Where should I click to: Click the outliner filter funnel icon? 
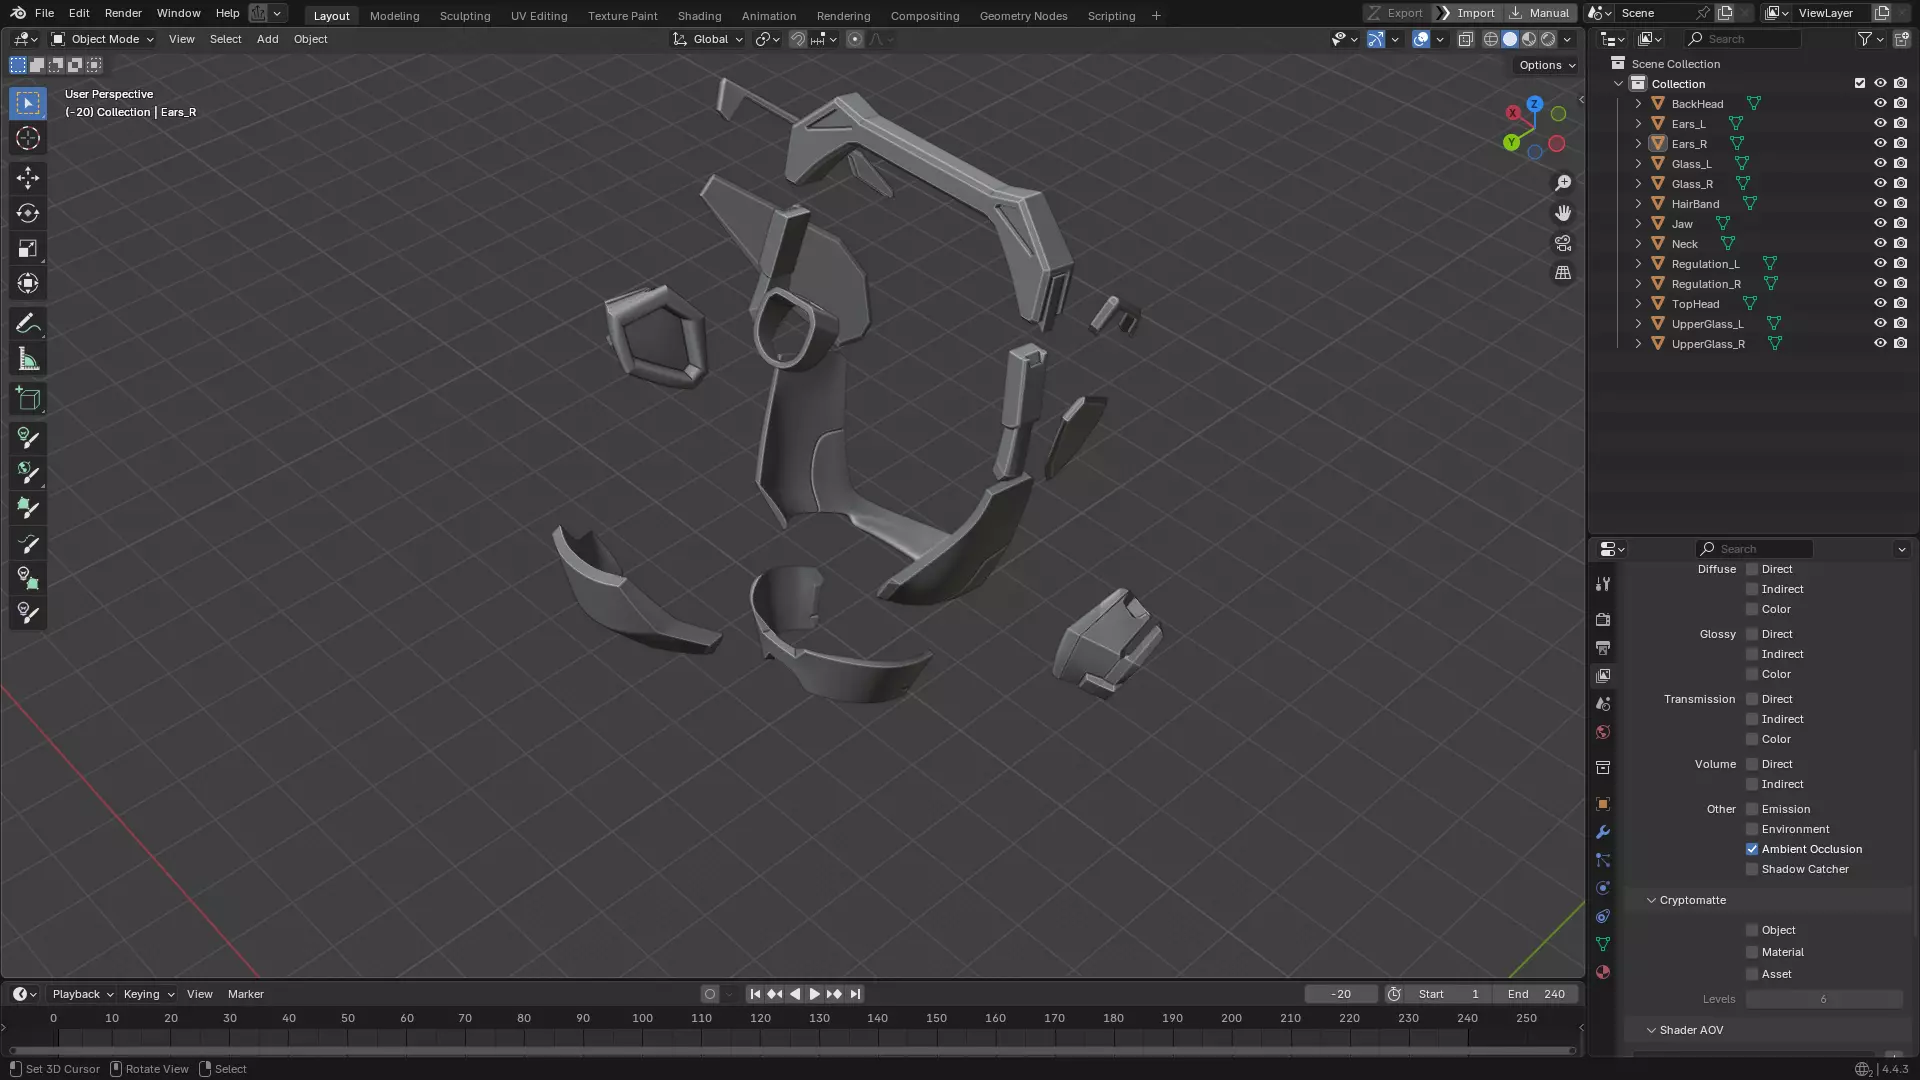coord(1865,39)
